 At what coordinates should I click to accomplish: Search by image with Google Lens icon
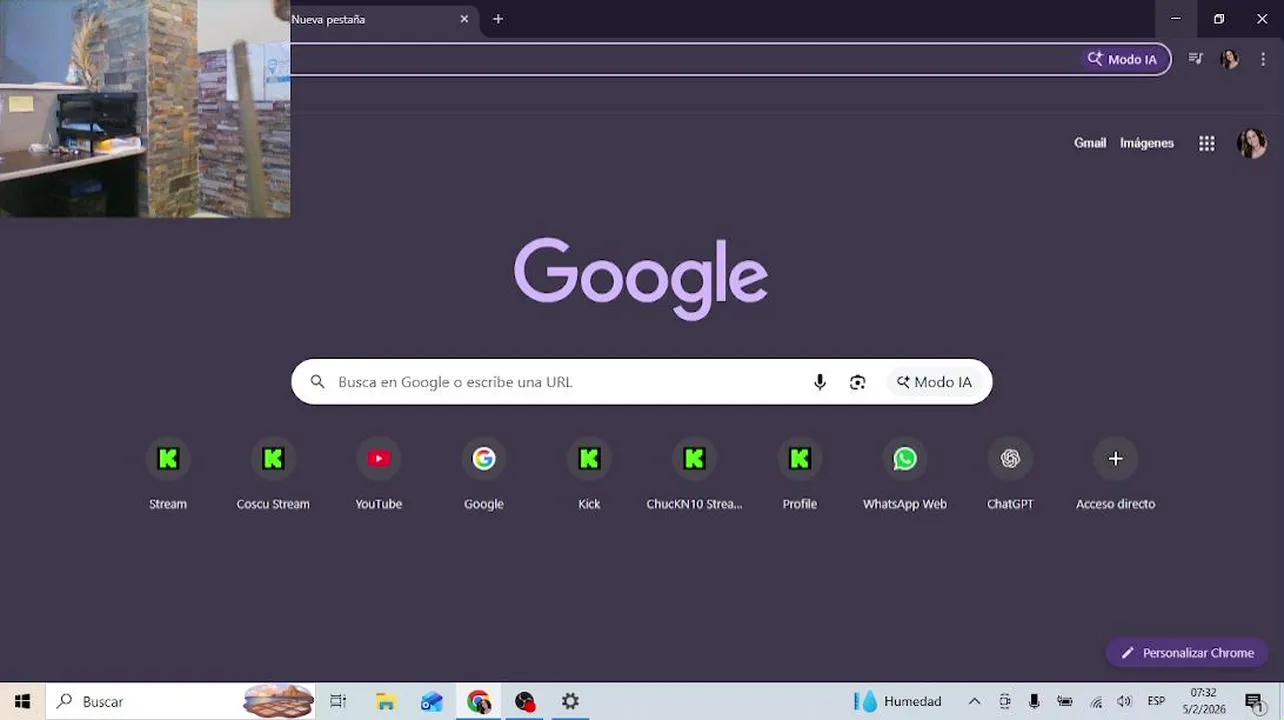pyautogui.click(x=858, y=382)
